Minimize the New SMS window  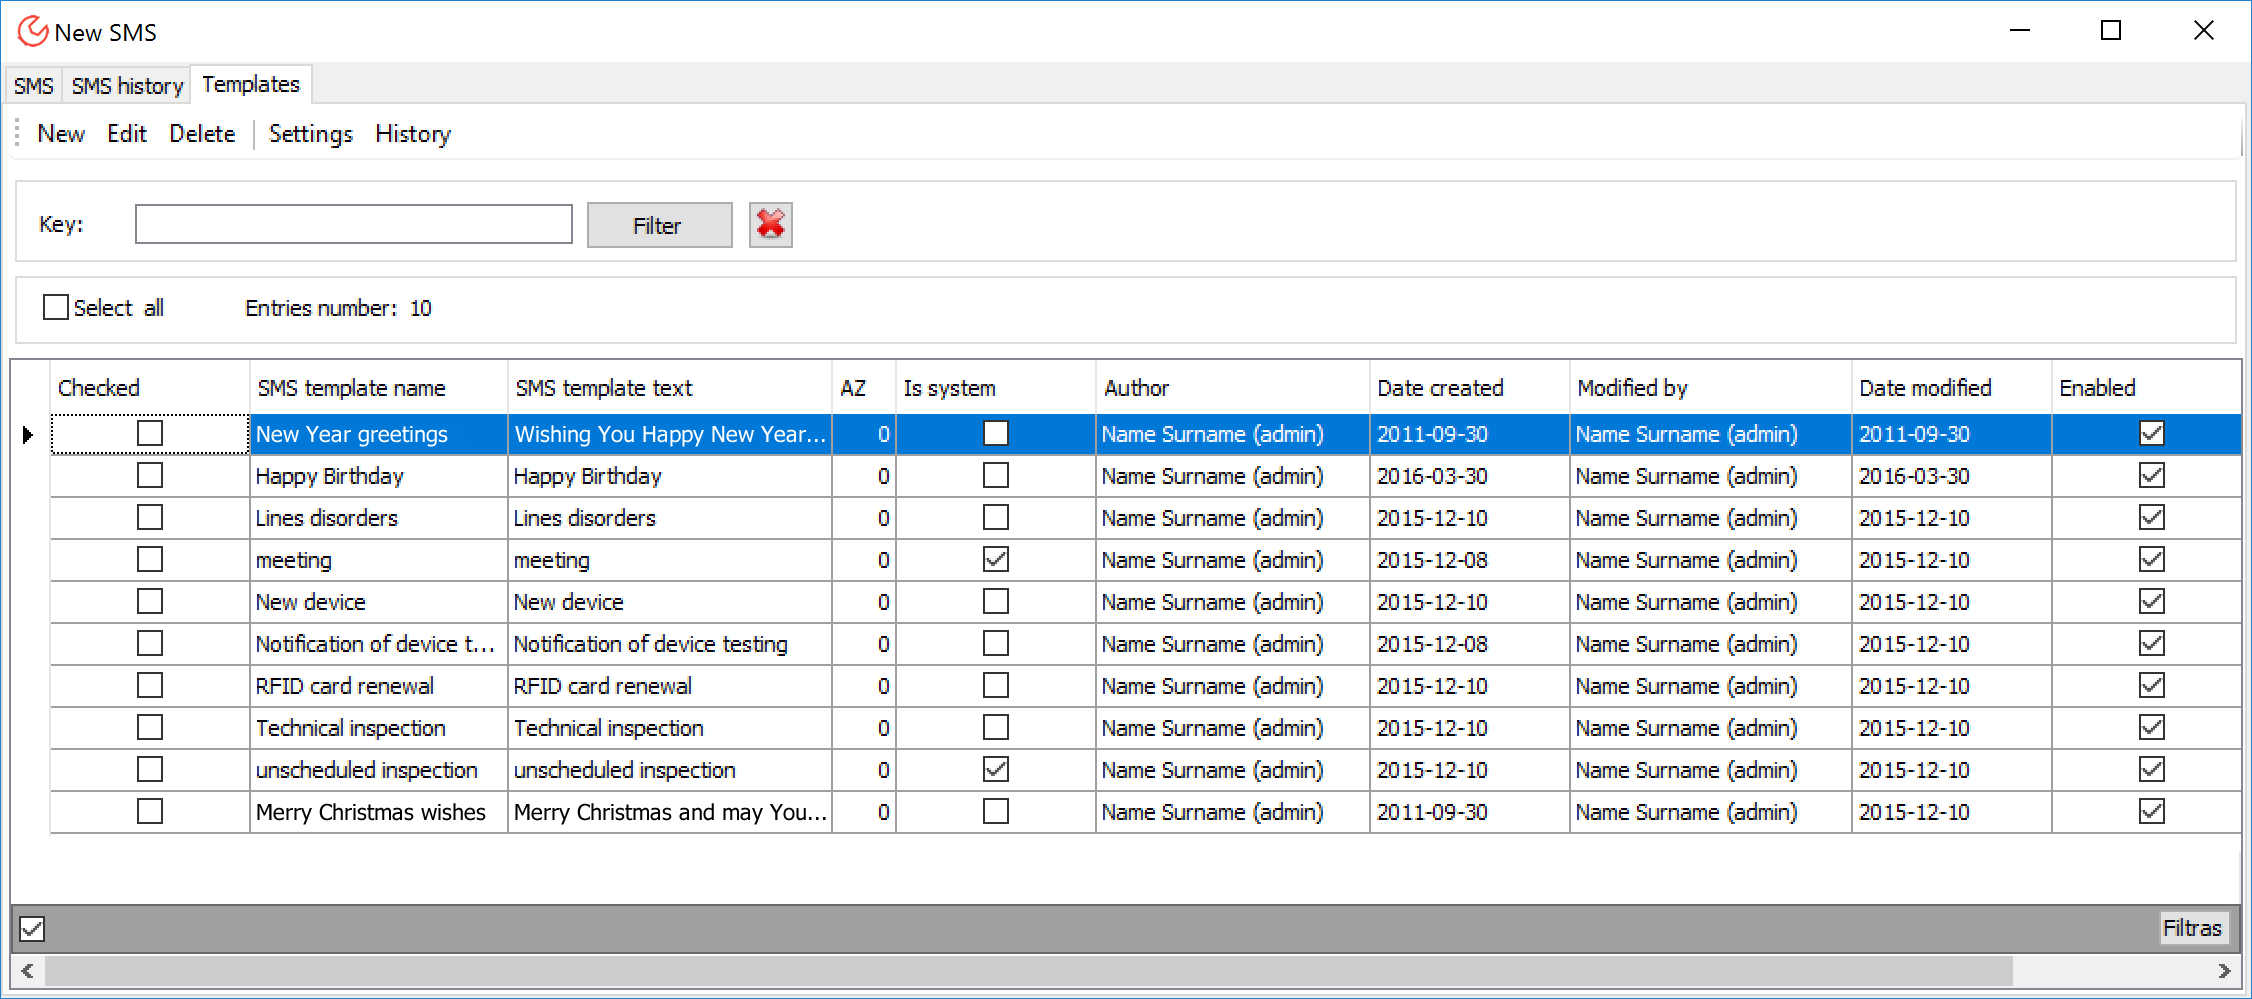tap(2020, 31)
